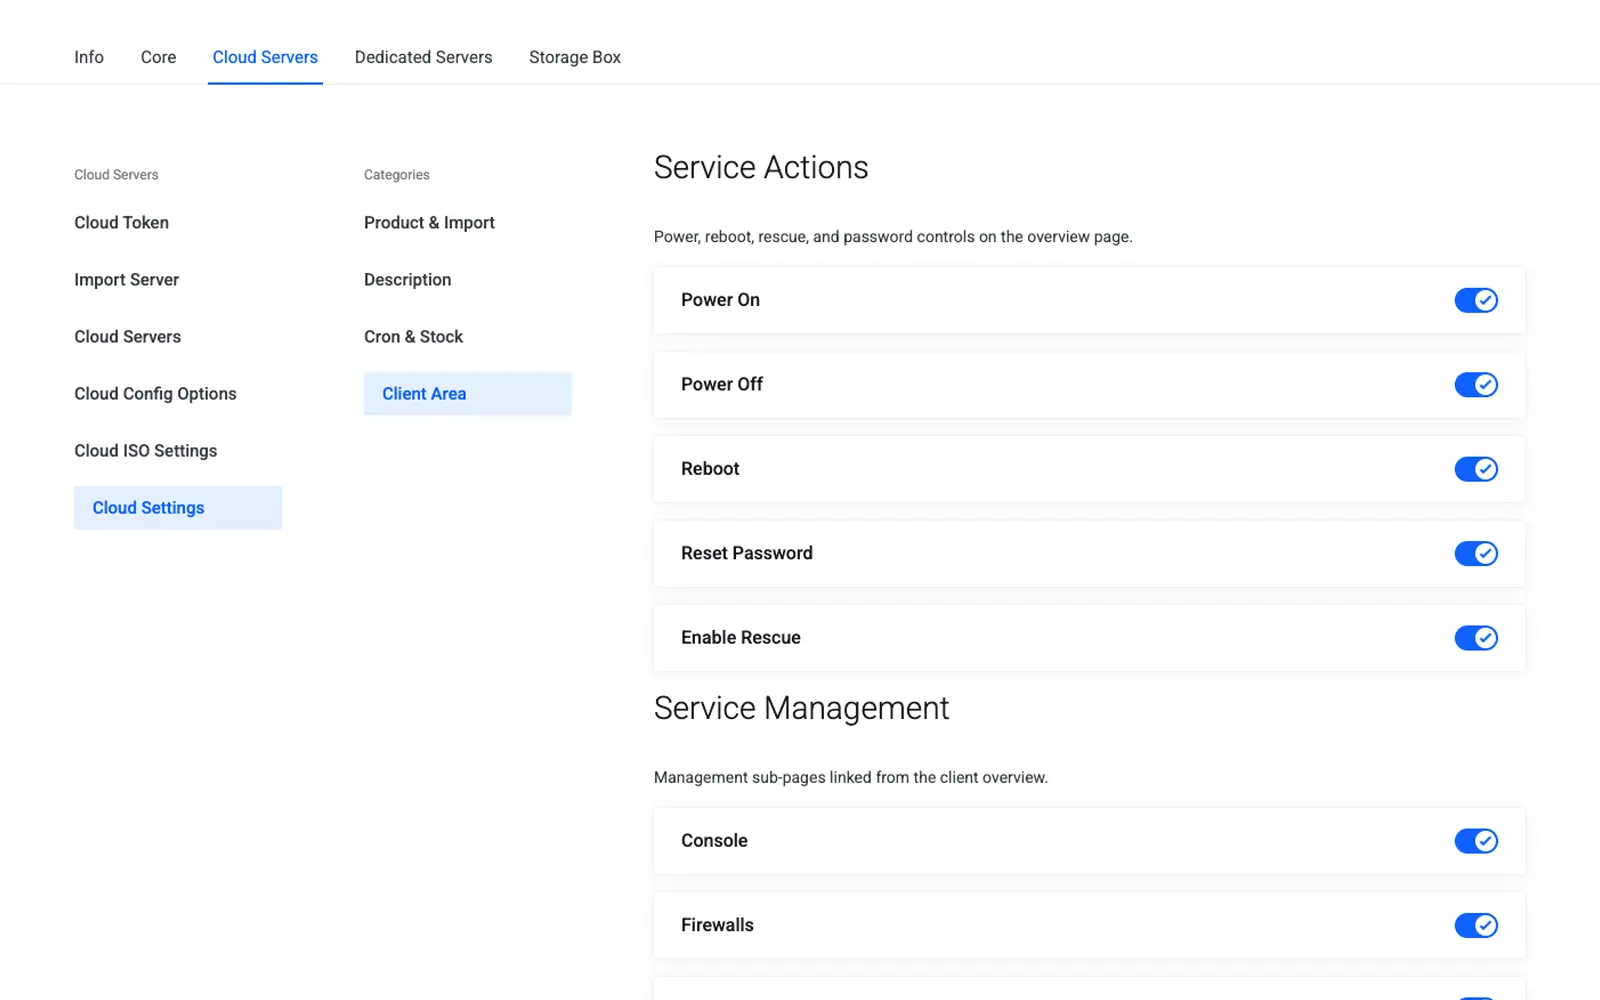Open Import Server page
Viewport: 1600px width, 1000px height.
pos(126,280)
